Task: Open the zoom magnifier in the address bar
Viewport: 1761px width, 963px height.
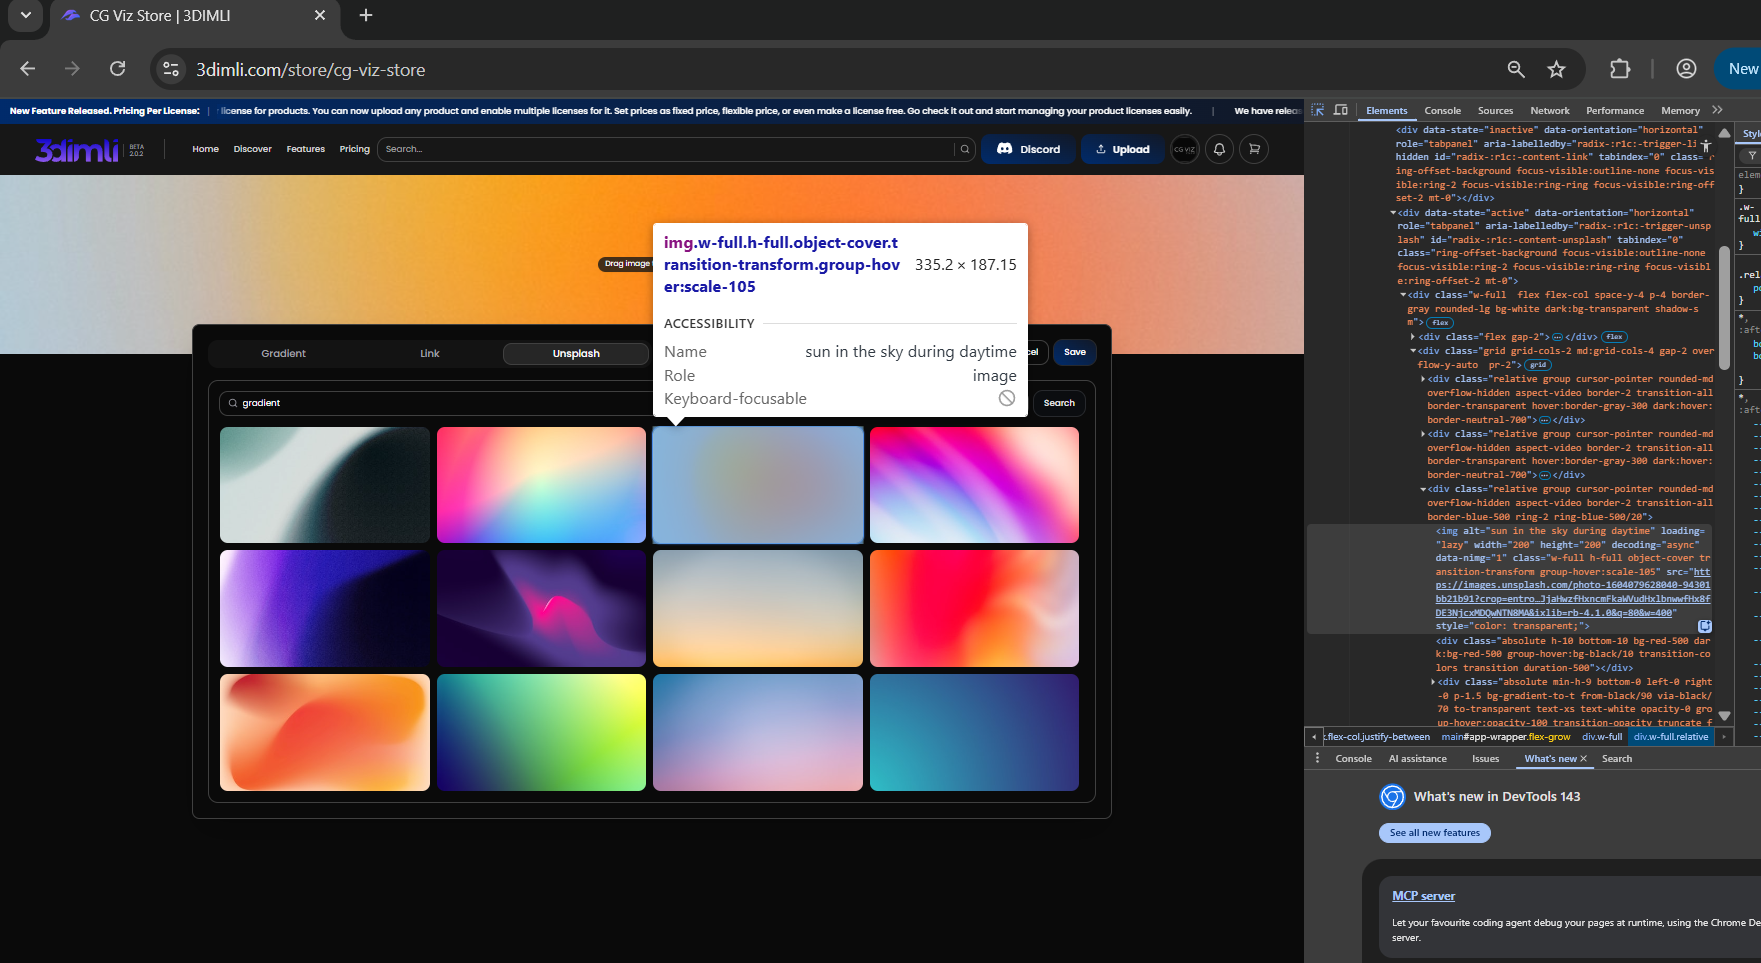Action: point(1516,69)
